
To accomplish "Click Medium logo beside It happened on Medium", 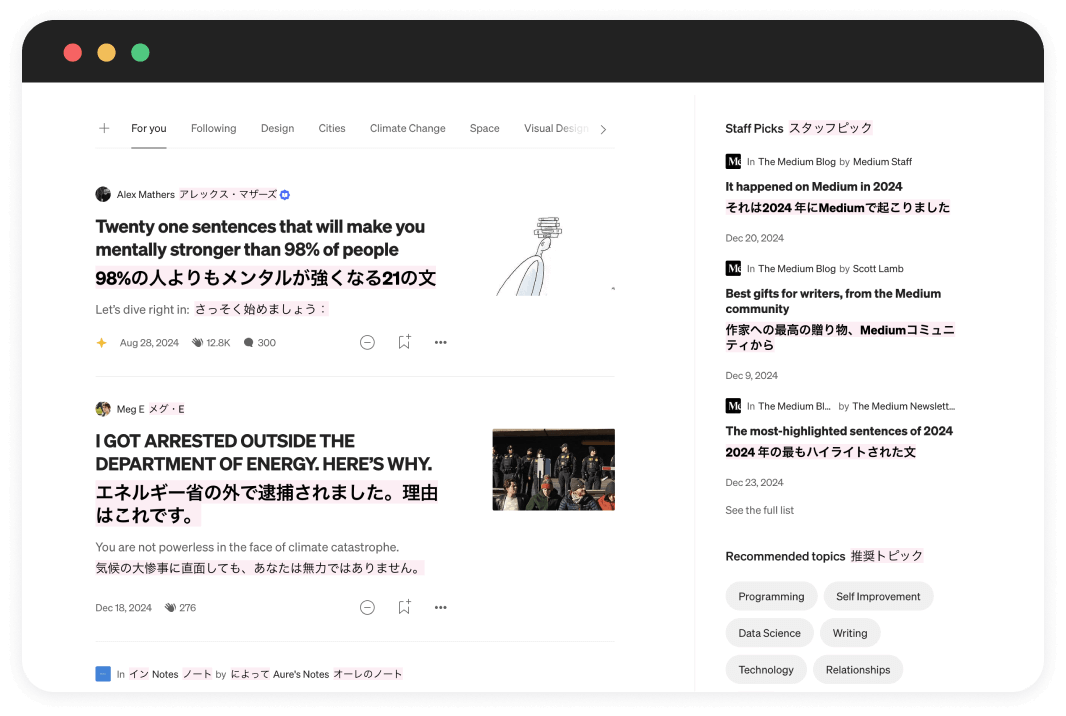I will click(733, 161).
